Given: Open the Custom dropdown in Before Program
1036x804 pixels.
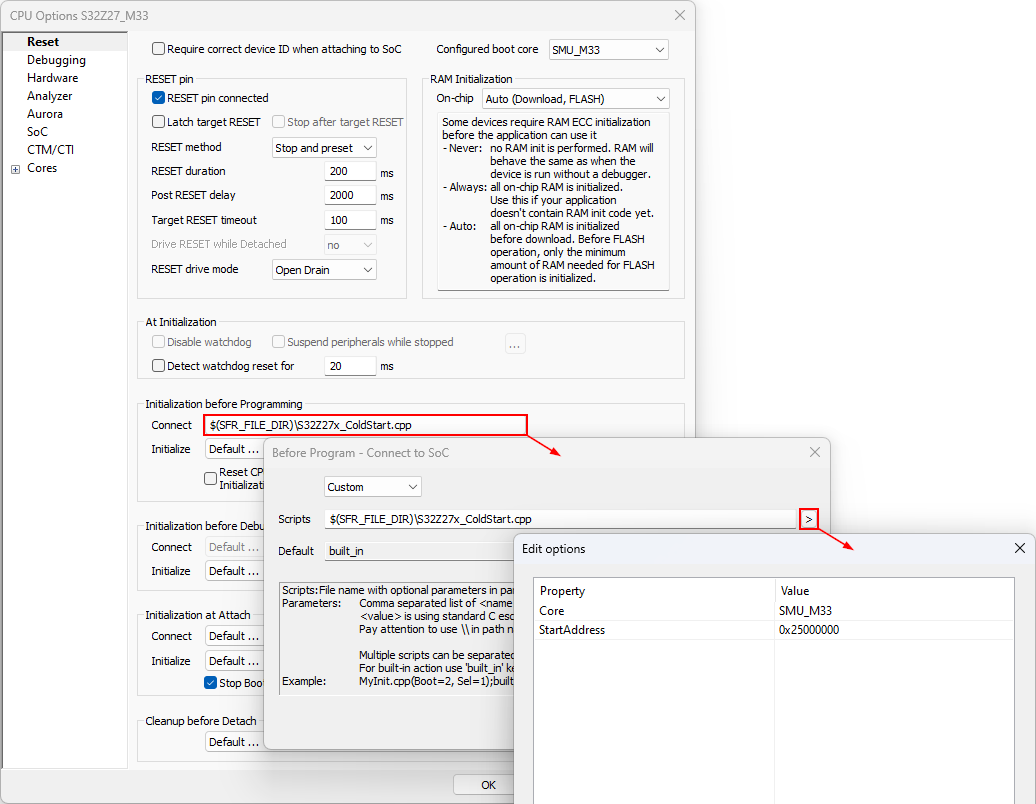Looking at the screenshot, I should (373, 487).
